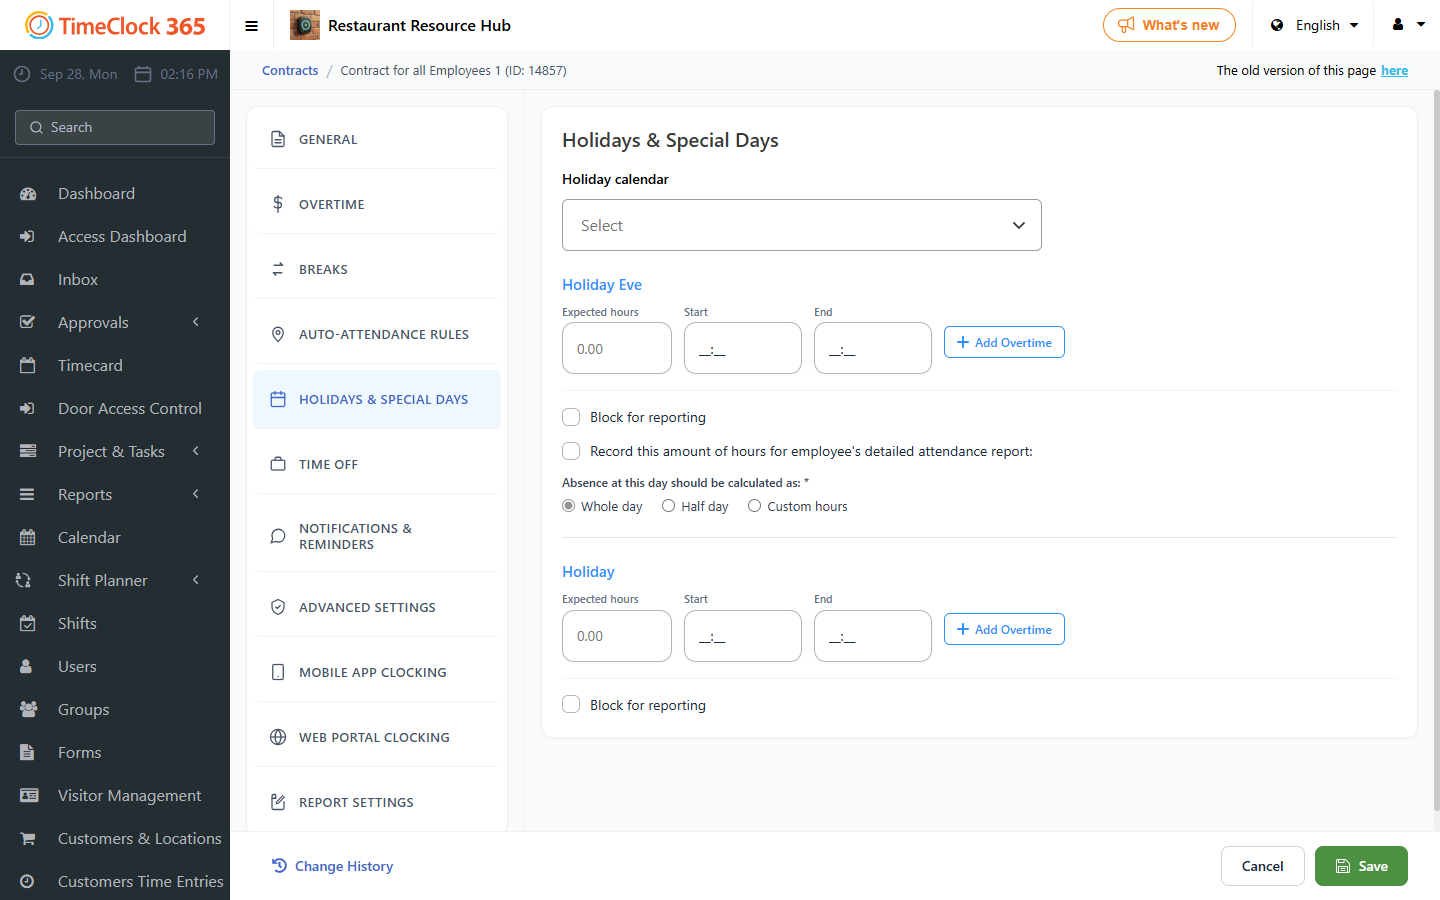Viewport: 1440px width, 900px height.
Task: Click Holiday Eve End time field
Action: click(873, 348)
